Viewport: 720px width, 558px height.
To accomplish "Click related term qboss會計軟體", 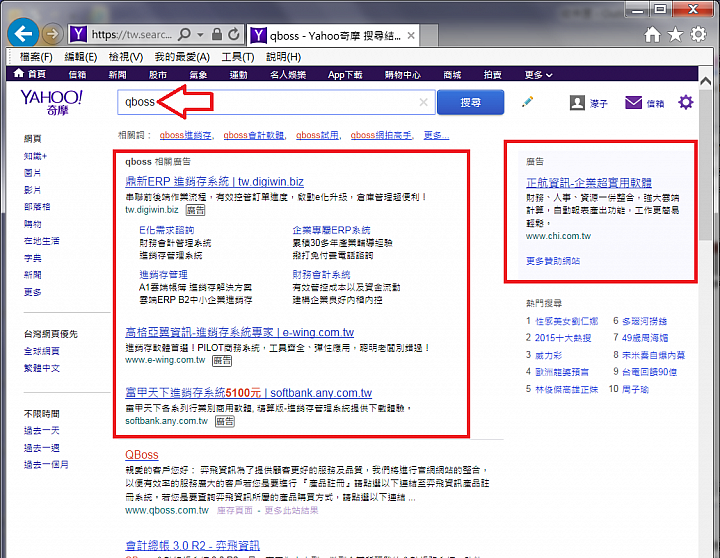I will 253,135.
